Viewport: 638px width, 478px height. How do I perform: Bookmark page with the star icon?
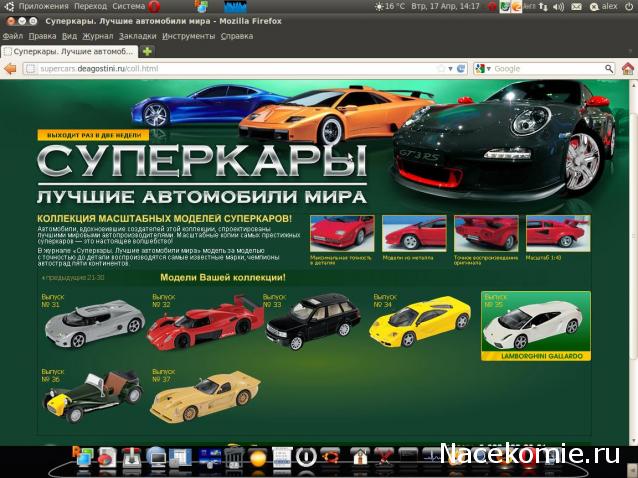point(441,69)
